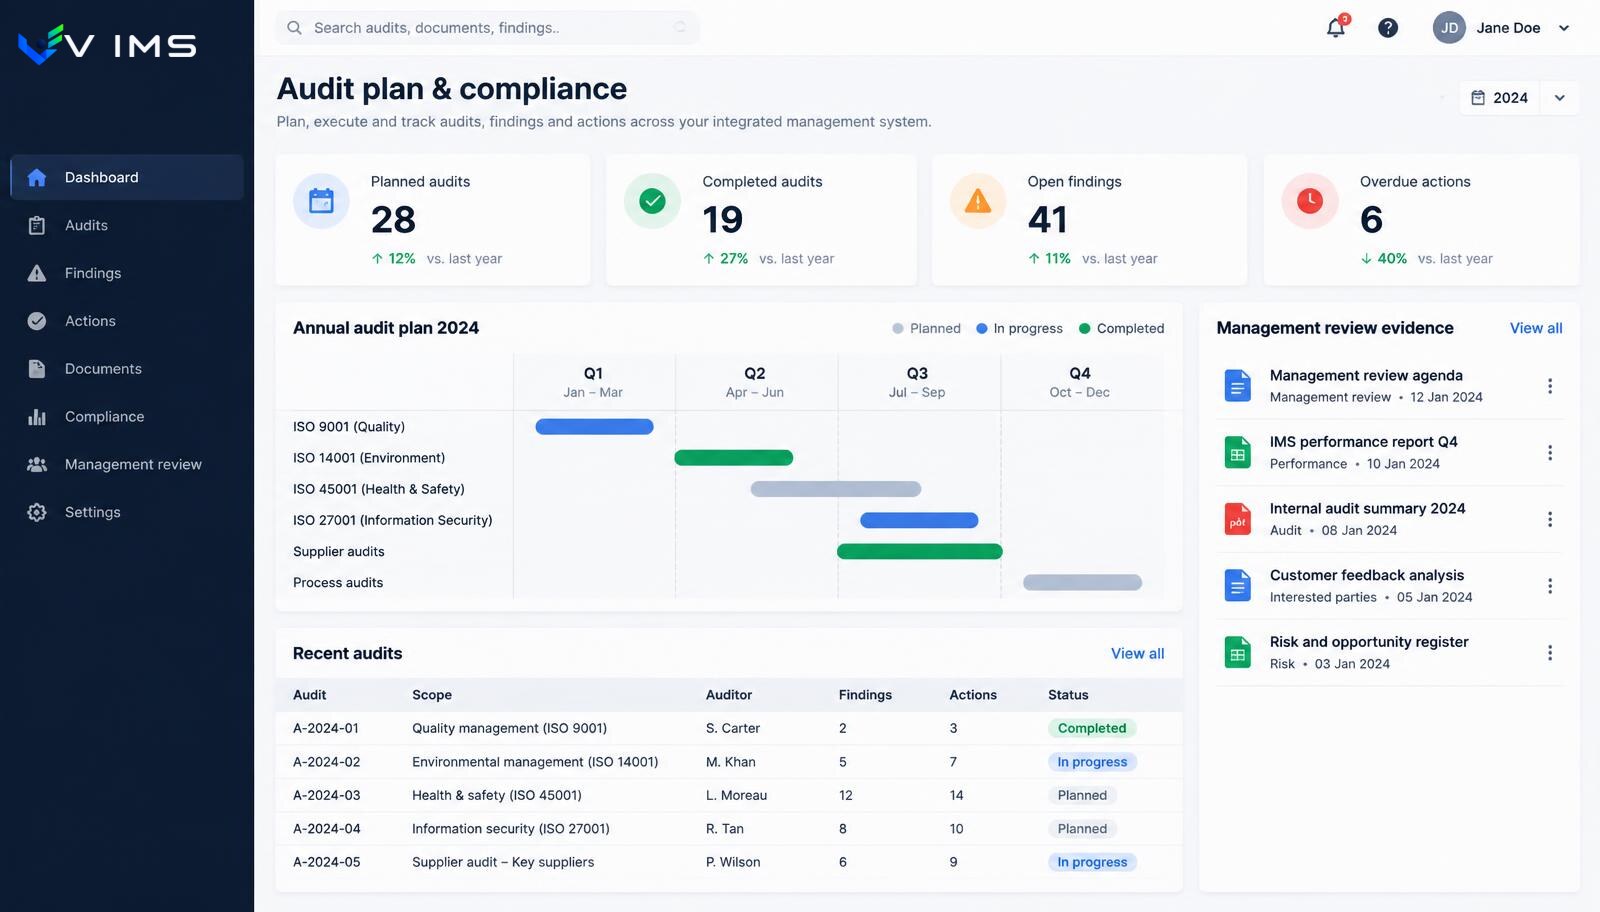1600x912 pixels.
Task: Open Management review agenda document title
Action: coord(1366,375)
